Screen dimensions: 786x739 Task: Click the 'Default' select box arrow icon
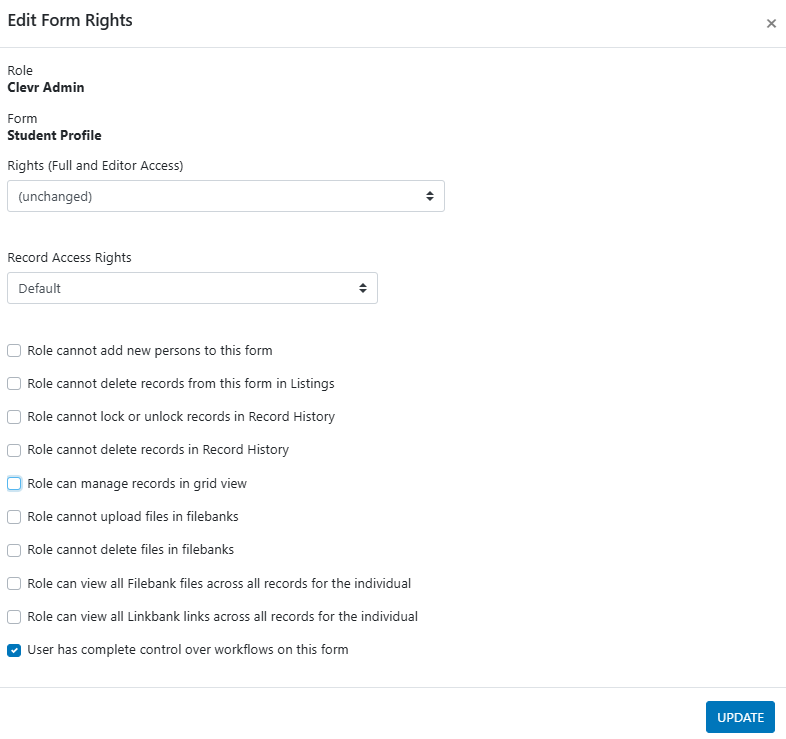click(363, 289)
